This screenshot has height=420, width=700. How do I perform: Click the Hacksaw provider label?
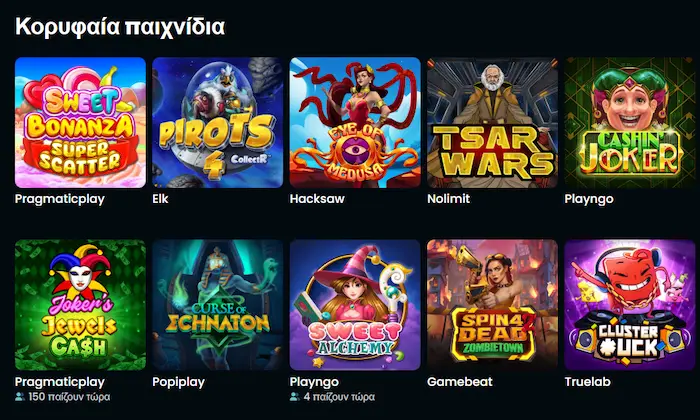pos(317,199)
